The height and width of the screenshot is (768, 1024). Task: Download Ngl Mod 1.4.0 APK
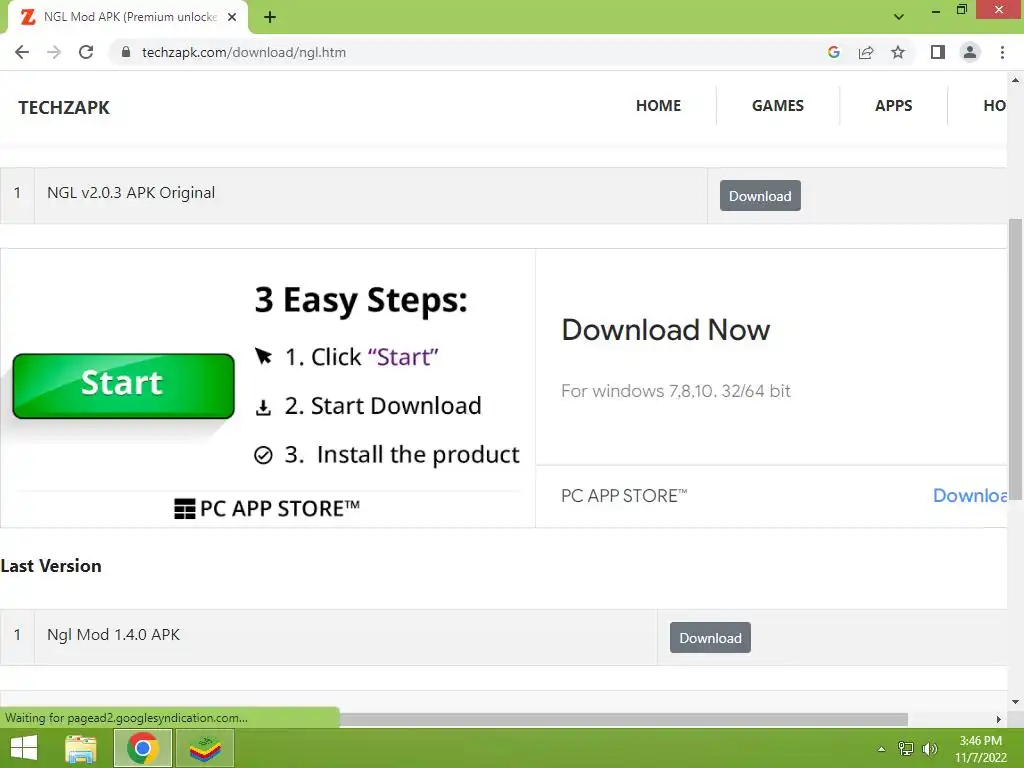(711, 637)
